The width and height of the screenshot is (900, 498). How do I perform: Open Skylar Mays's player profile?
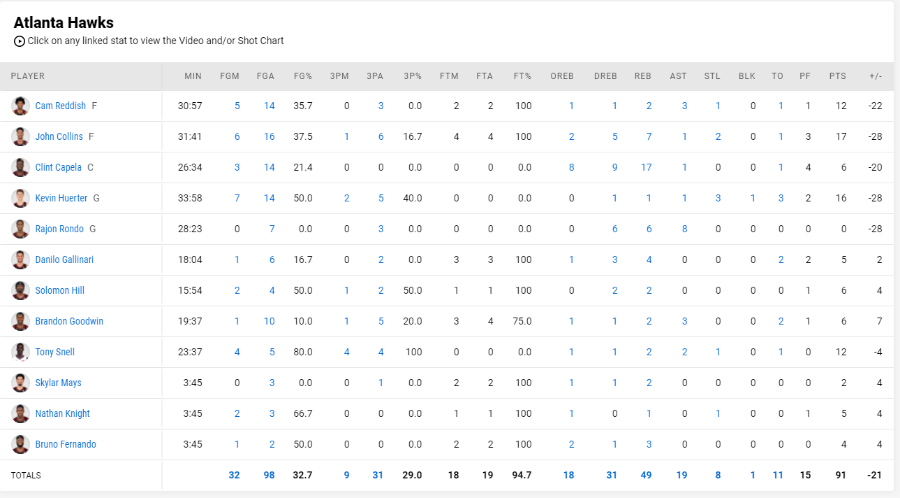pyautogui.click(x=58, y=383)
